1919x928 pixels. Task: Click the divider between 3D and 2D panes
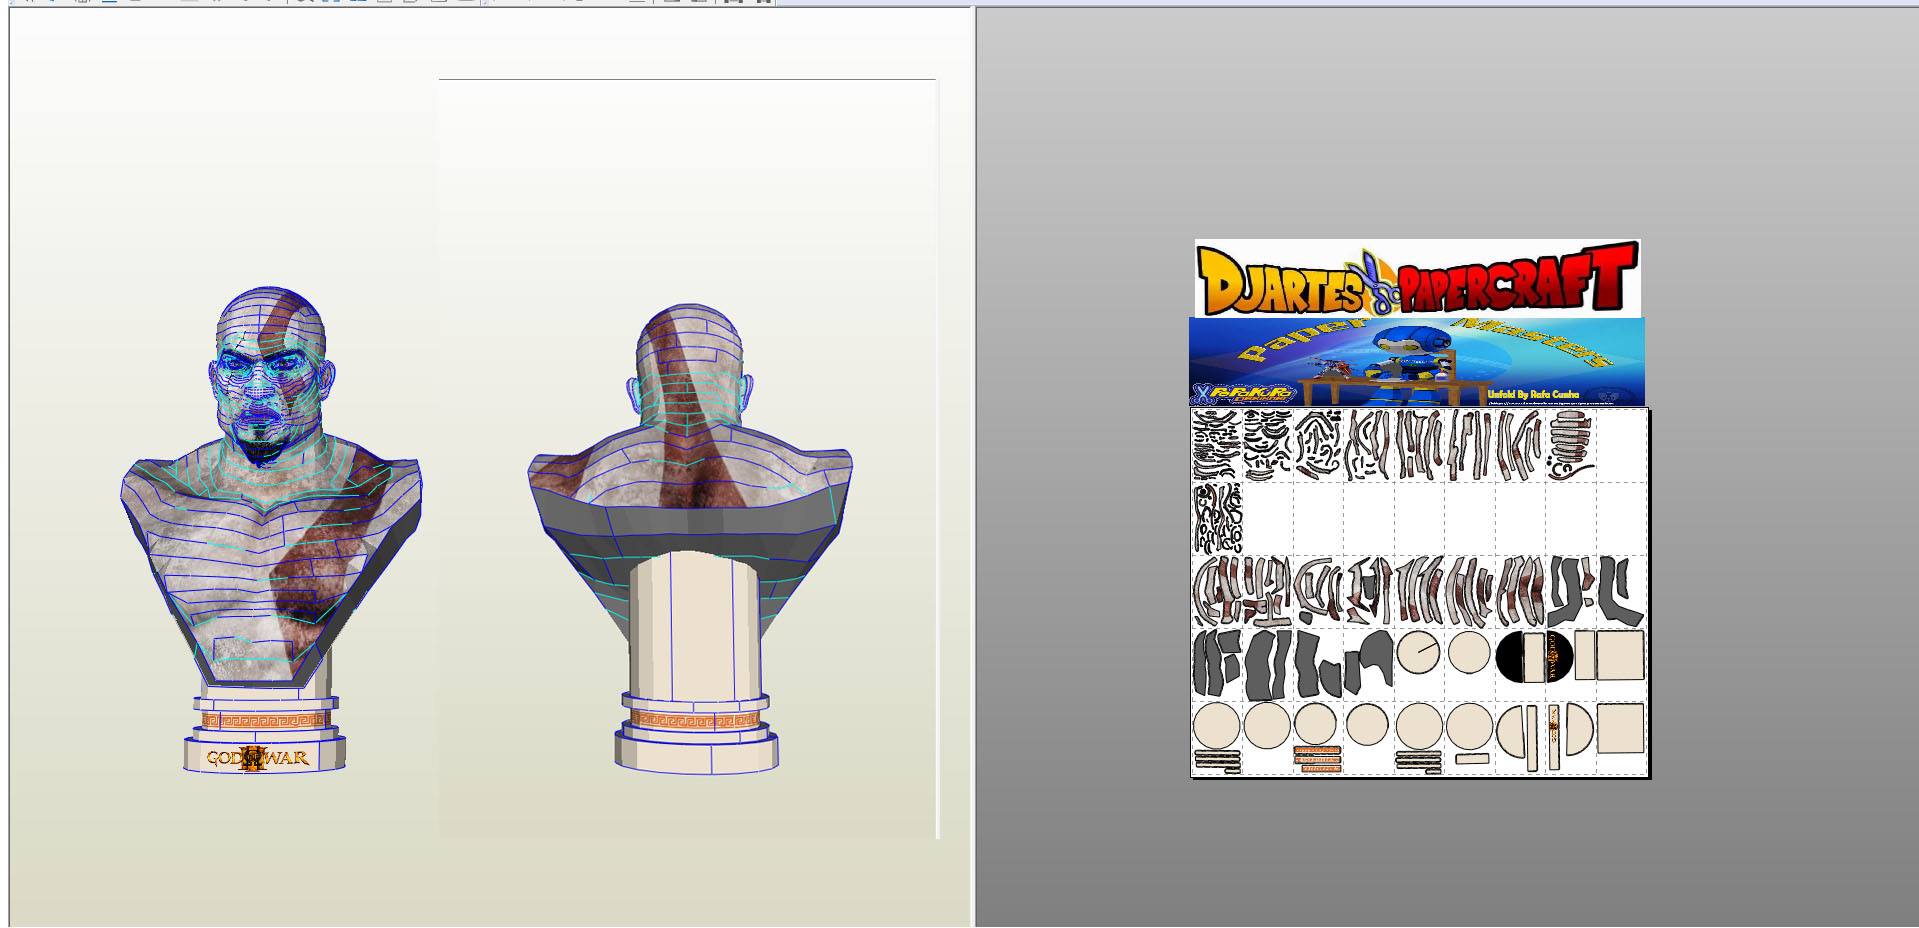coord(973,466)
